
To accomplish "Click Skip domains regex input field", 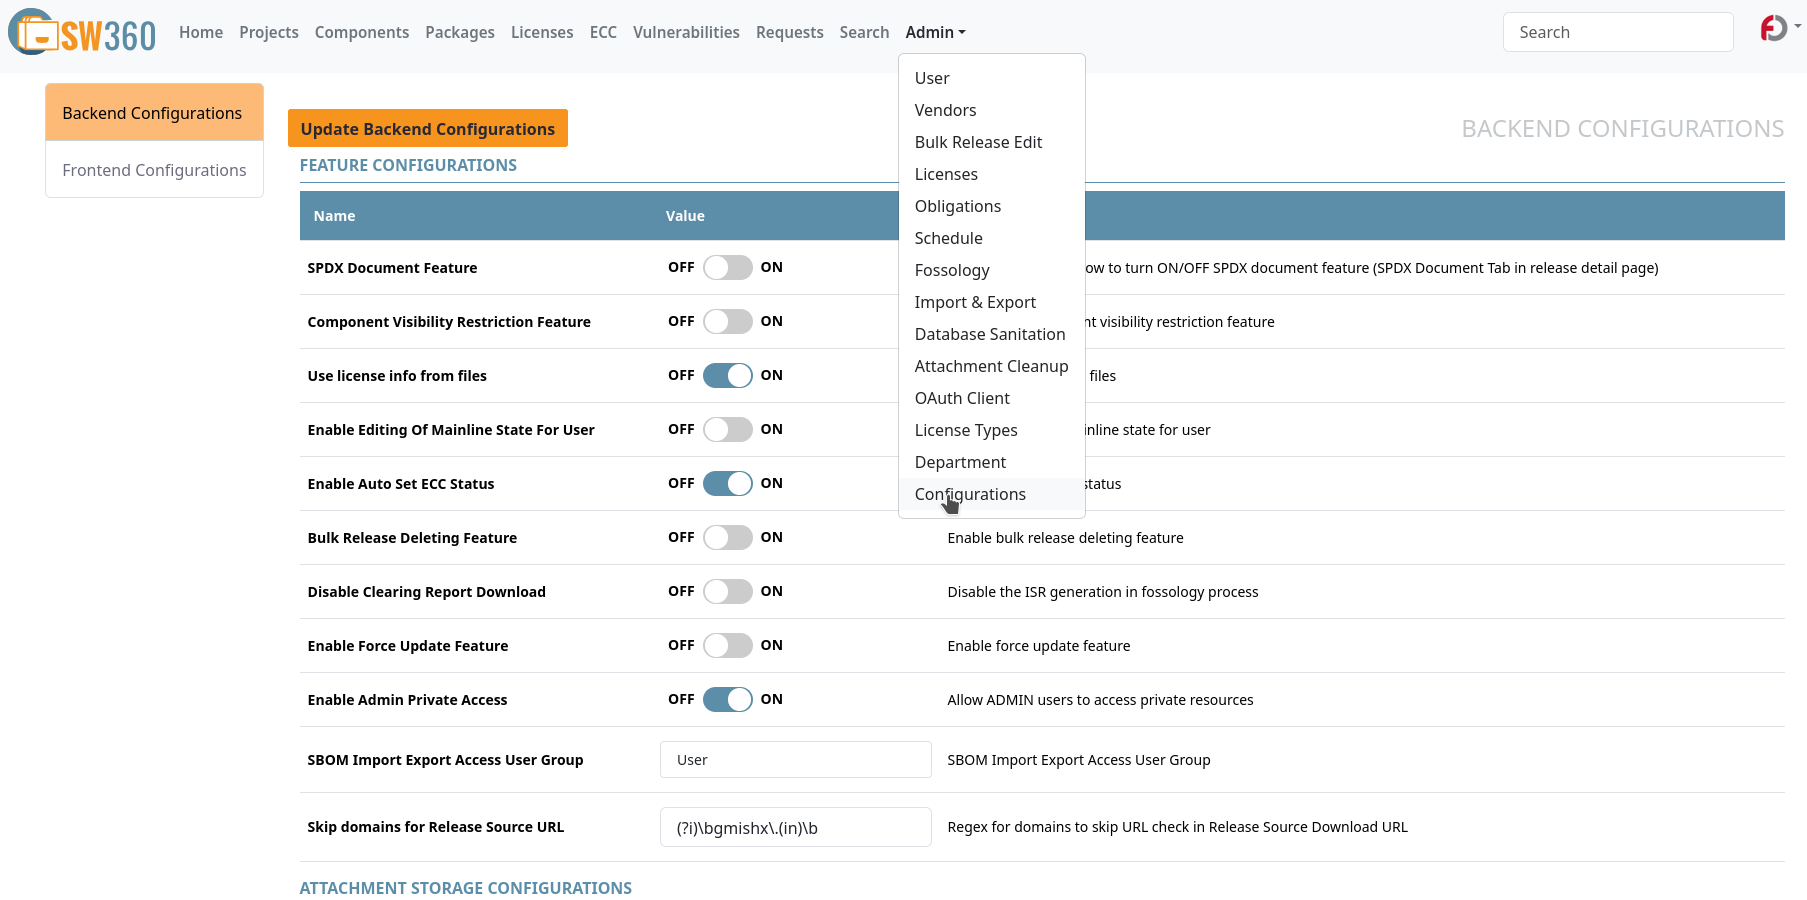I will tap(795, 828).
